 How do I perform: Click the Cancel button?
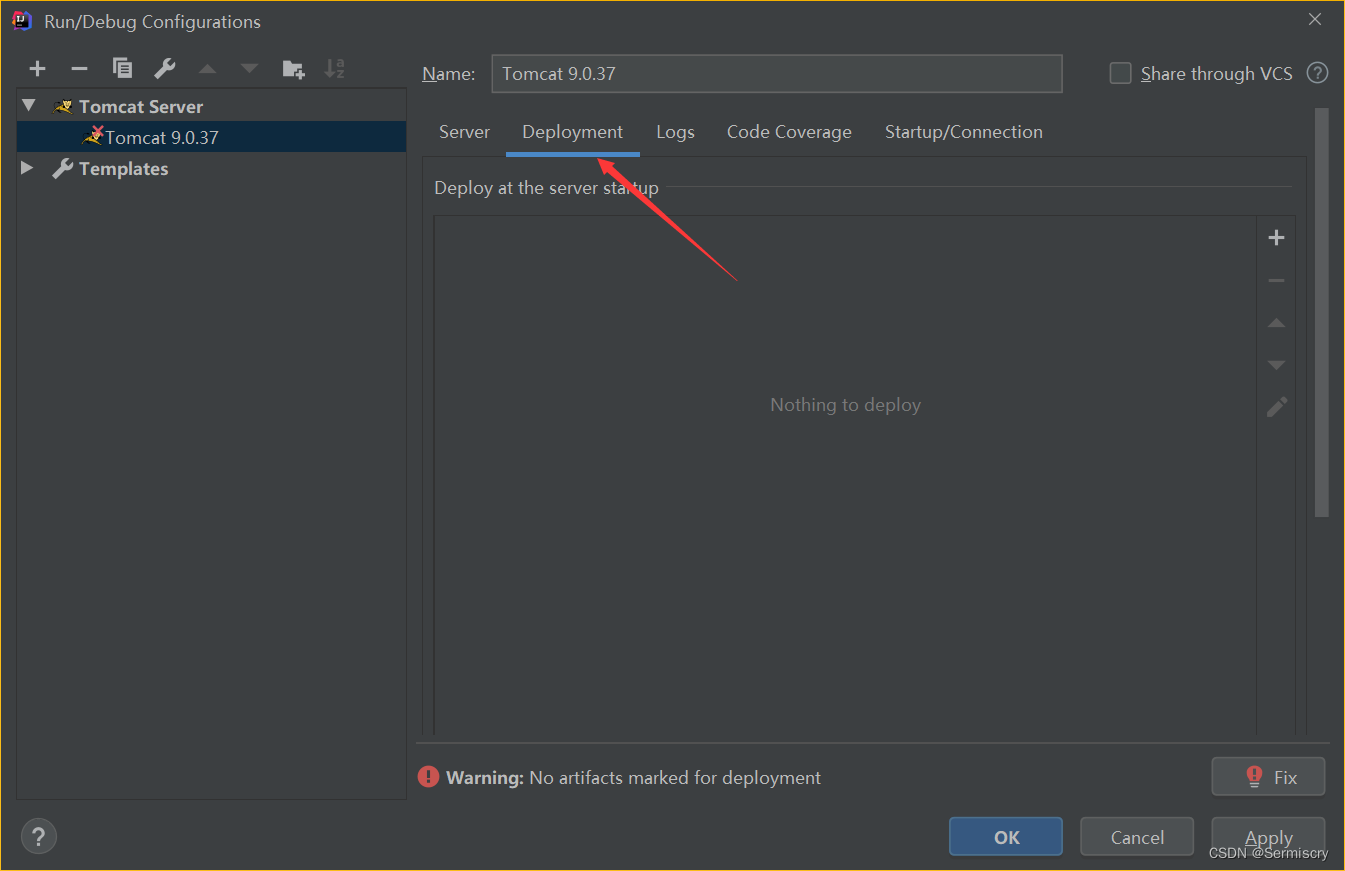coord(1137,837)
